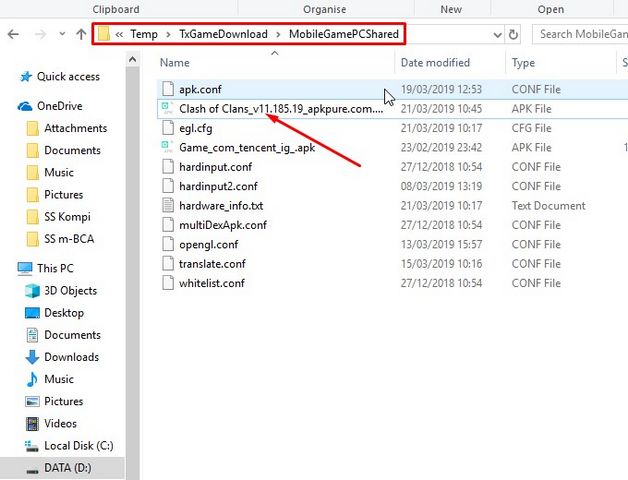628x480 pixels.
Task: Go up one folder level
Action: tap(81, 34)
